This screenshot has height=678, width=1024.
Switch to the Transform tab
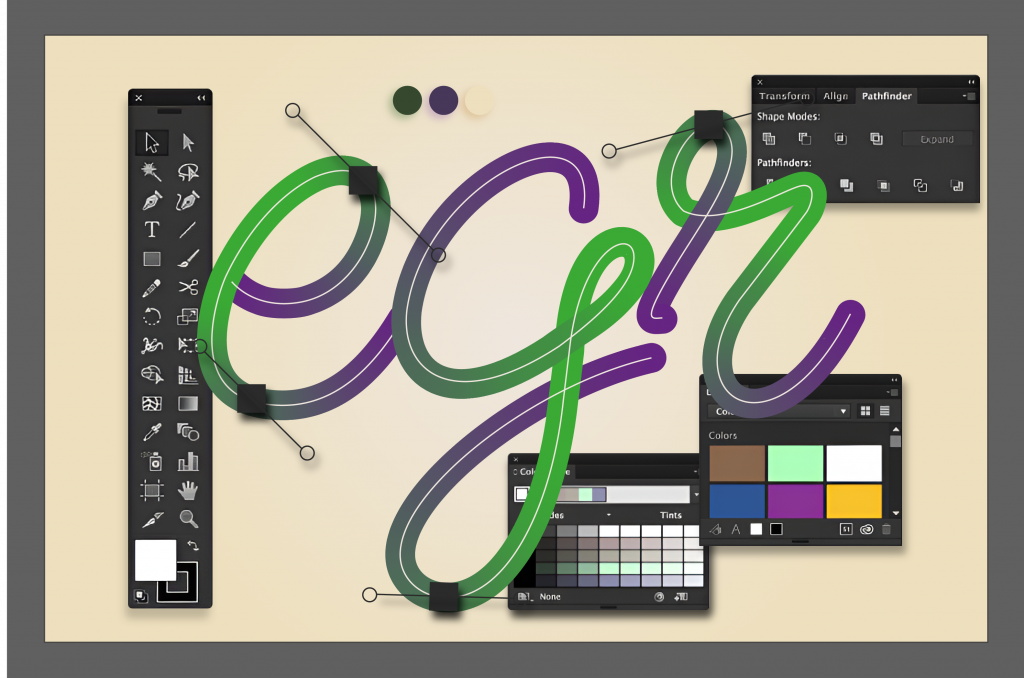tap(784, 96)
